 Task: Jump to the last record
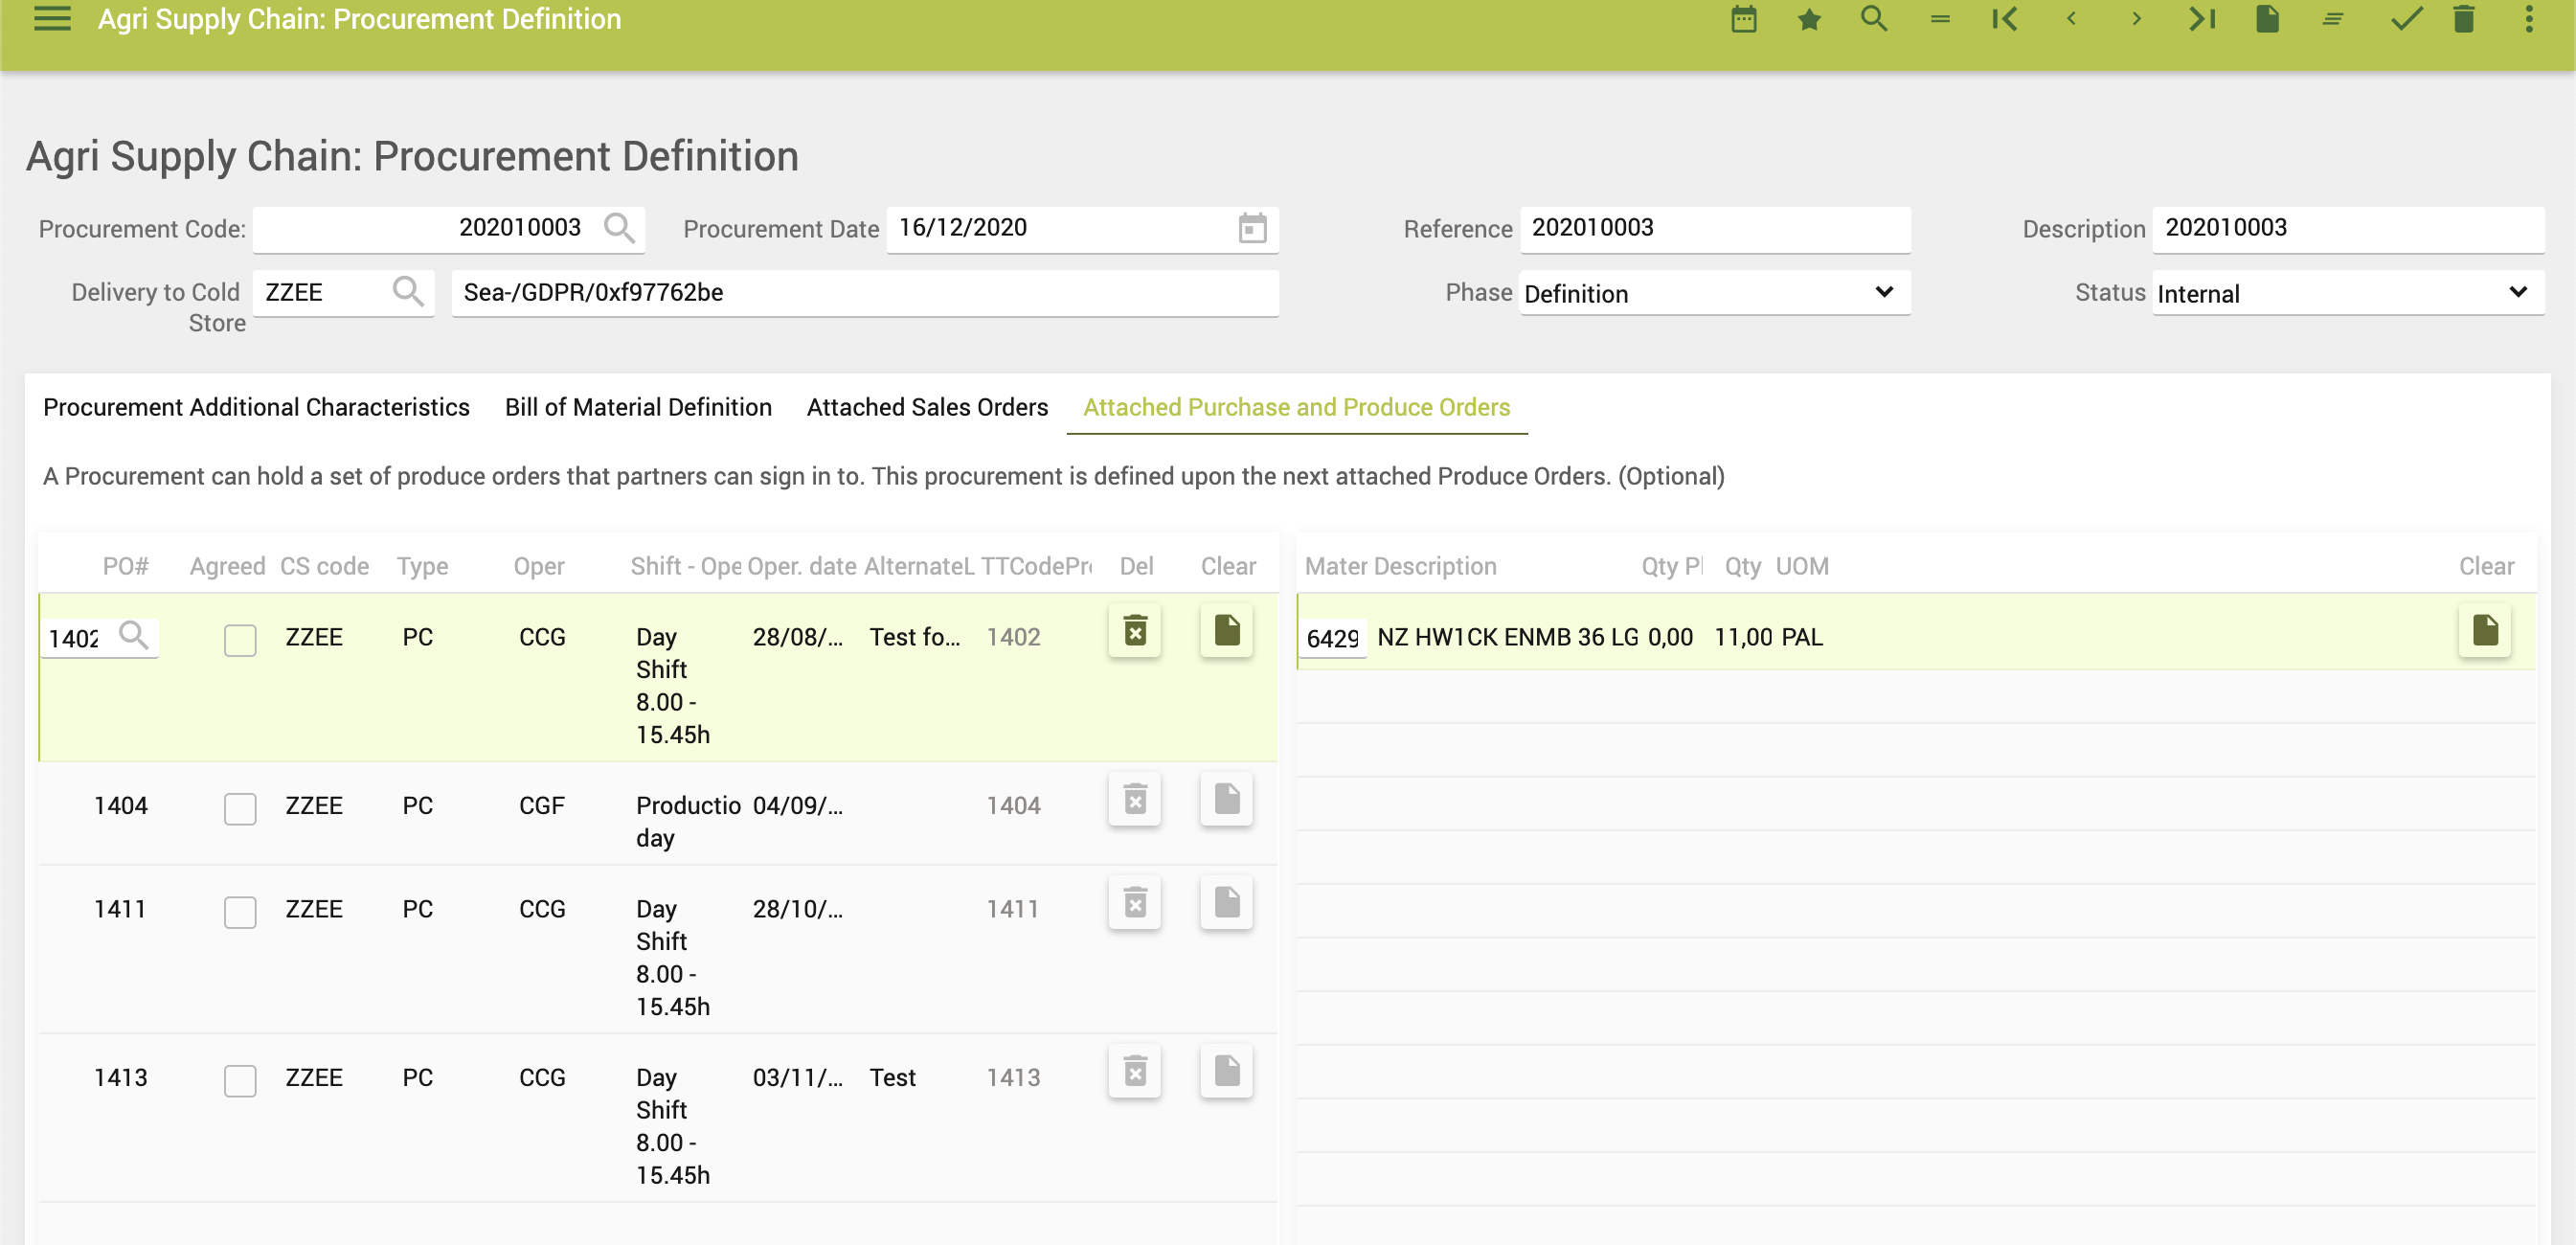2201,19
